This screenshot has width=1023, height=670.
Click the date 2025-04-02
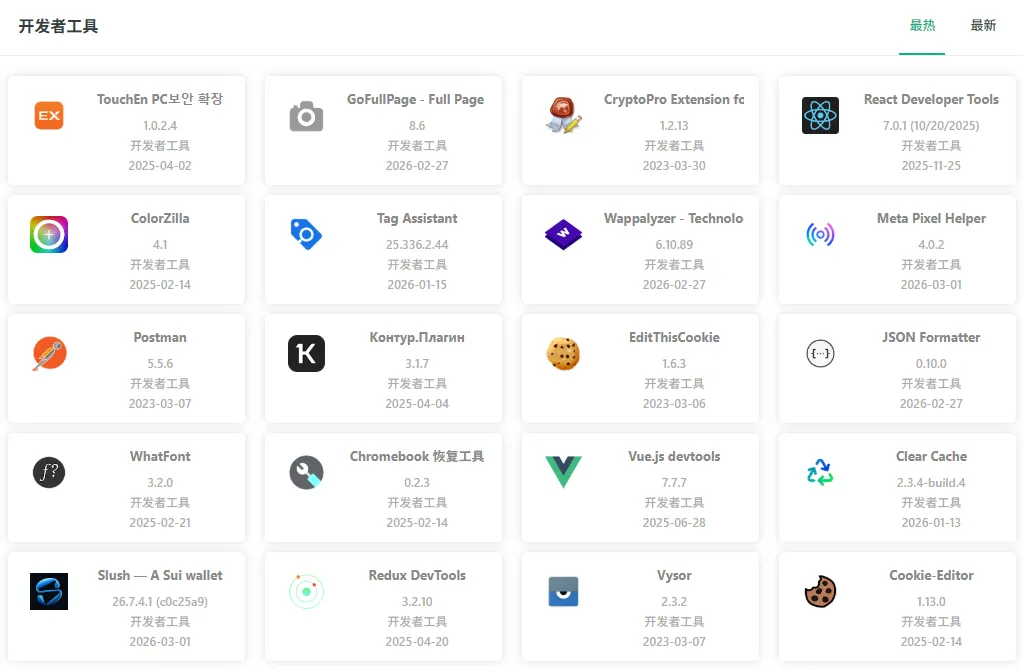pos(160,166)
